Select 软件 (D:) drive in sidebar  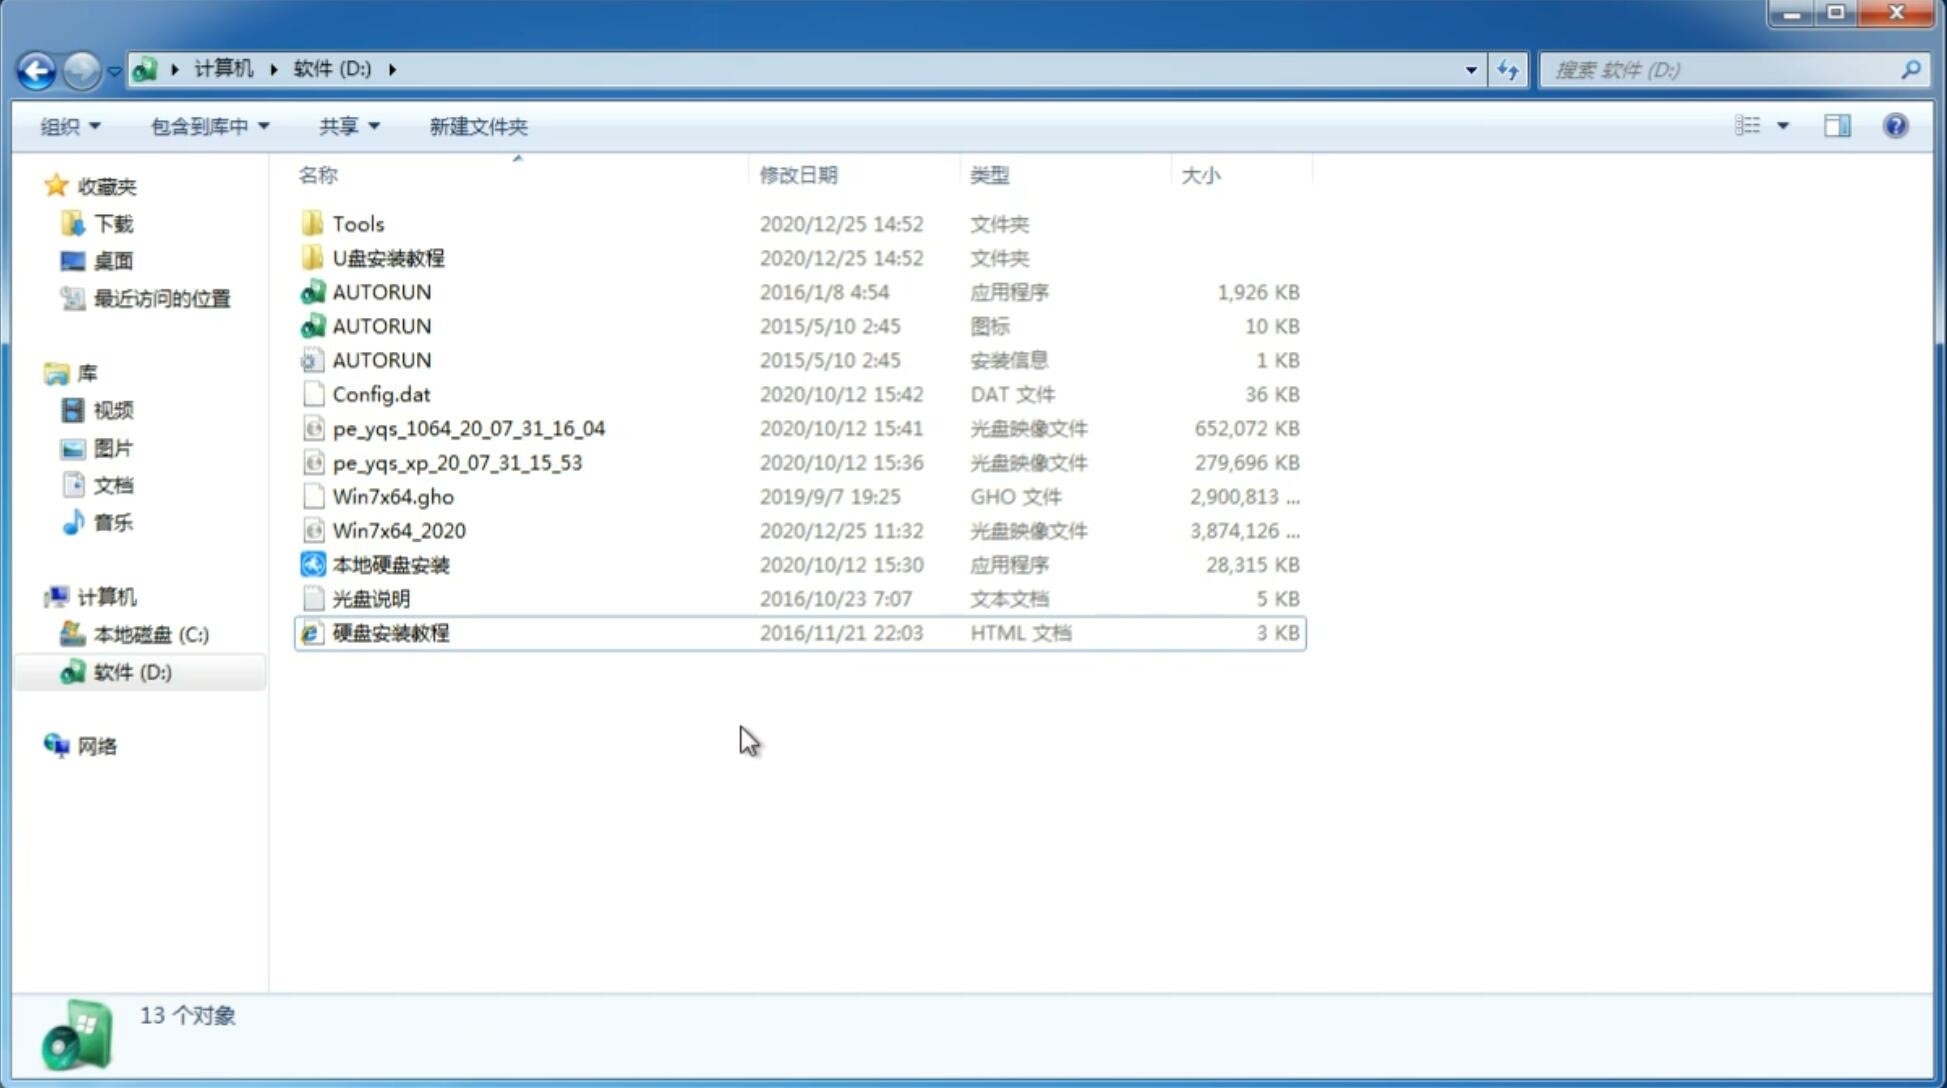point(131,671)
